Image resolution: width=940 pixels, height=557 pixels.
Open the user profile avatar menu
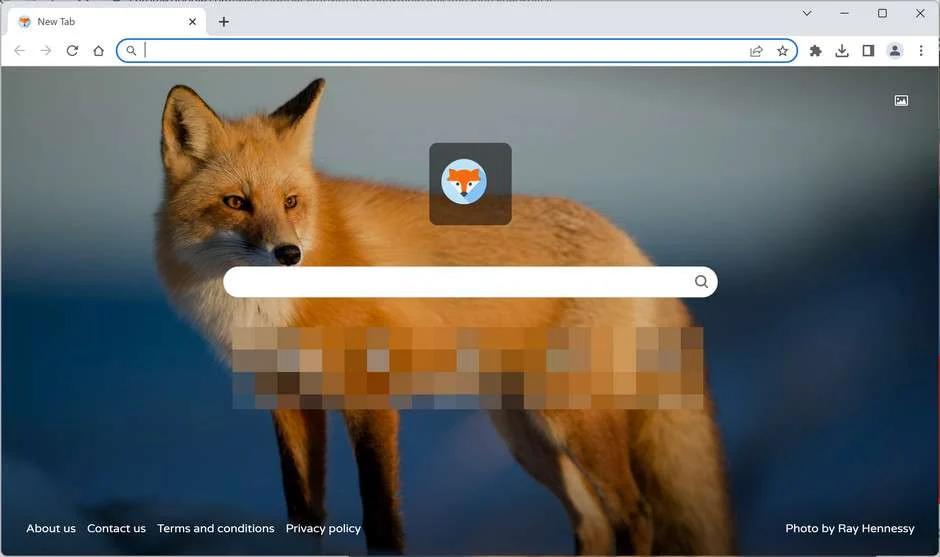(894, 51)
